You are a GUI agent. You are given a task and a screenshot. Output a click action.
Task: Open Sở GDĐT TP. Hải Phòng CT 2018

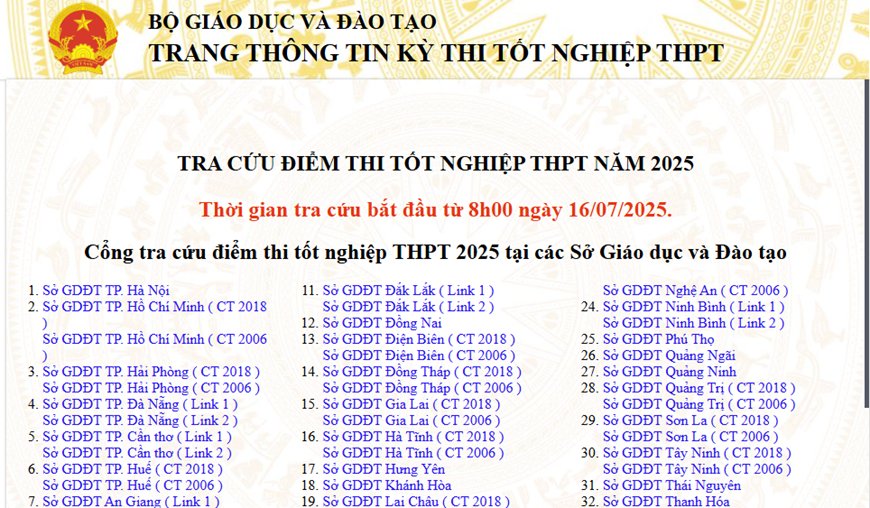point(151,372)
